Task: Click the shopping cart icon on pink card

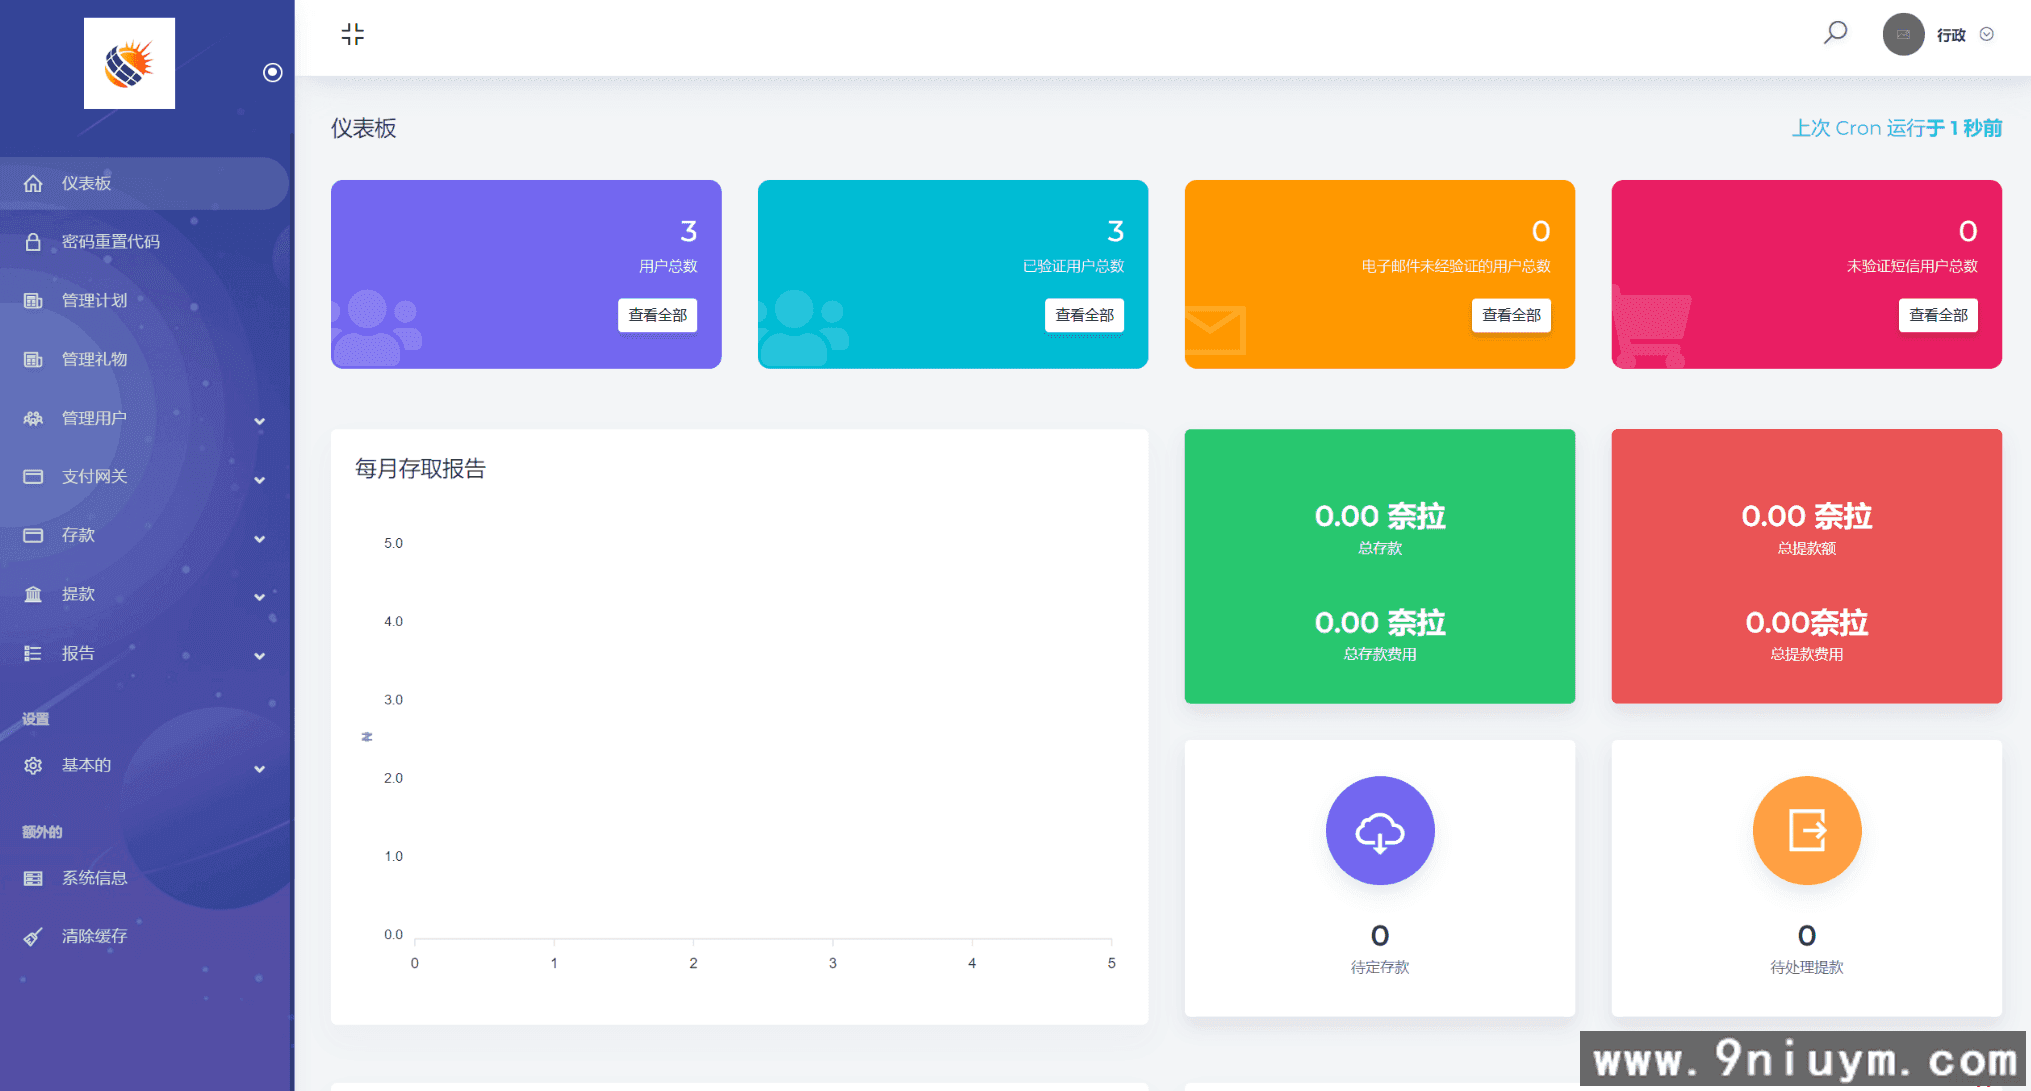Action: point(1651,326)
